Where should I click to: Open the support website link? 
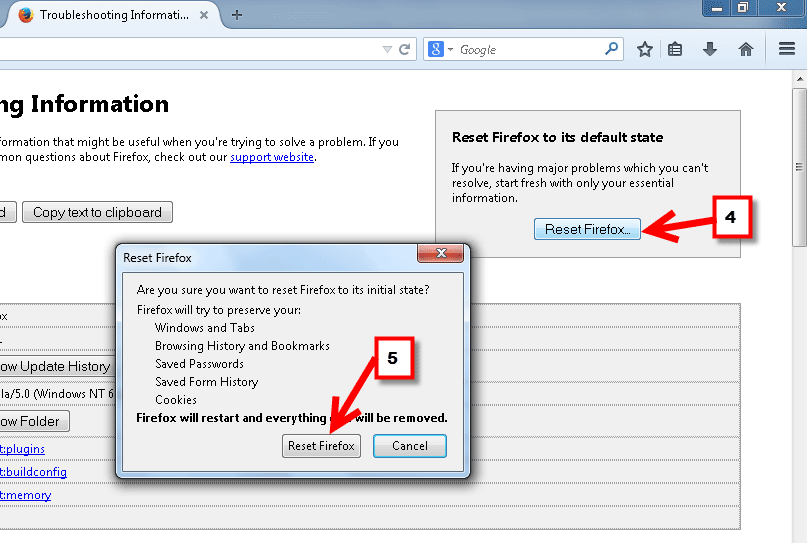click(x=272, y=157)
